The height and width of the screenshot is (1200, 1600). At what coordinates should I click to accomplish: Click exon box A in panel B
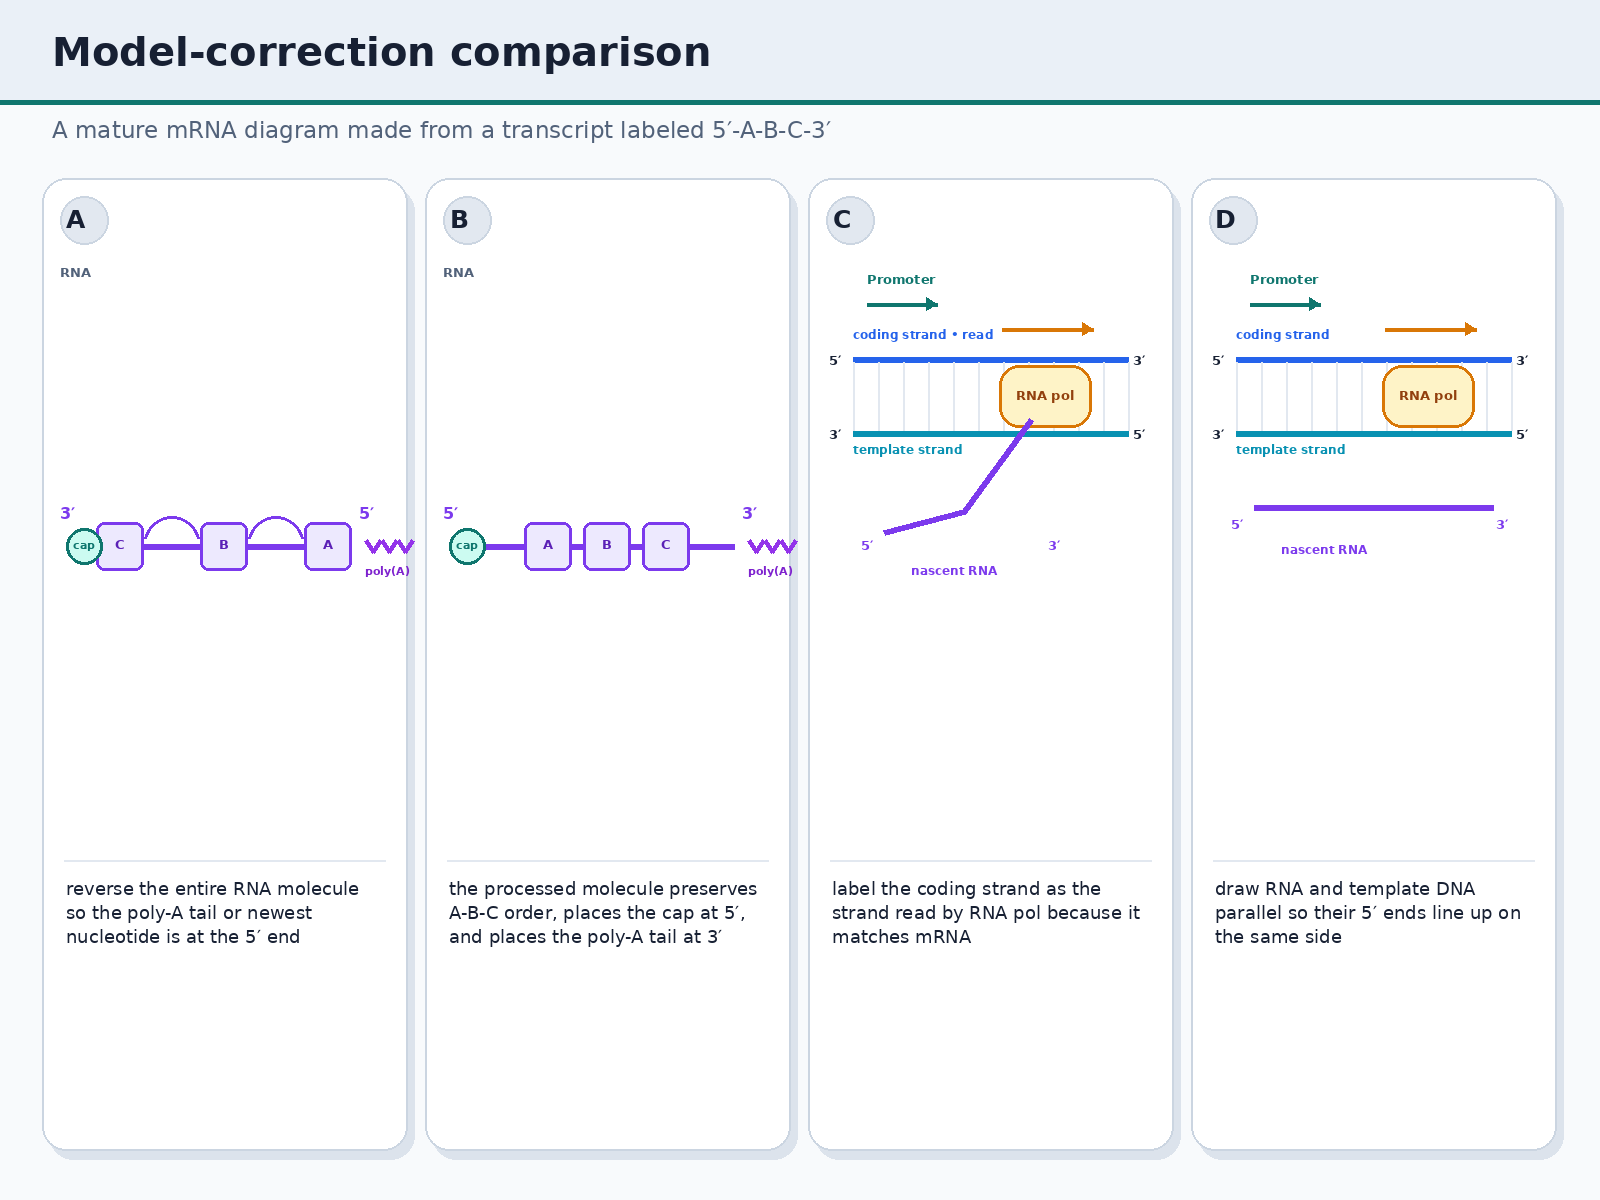(x=548, y=546)
